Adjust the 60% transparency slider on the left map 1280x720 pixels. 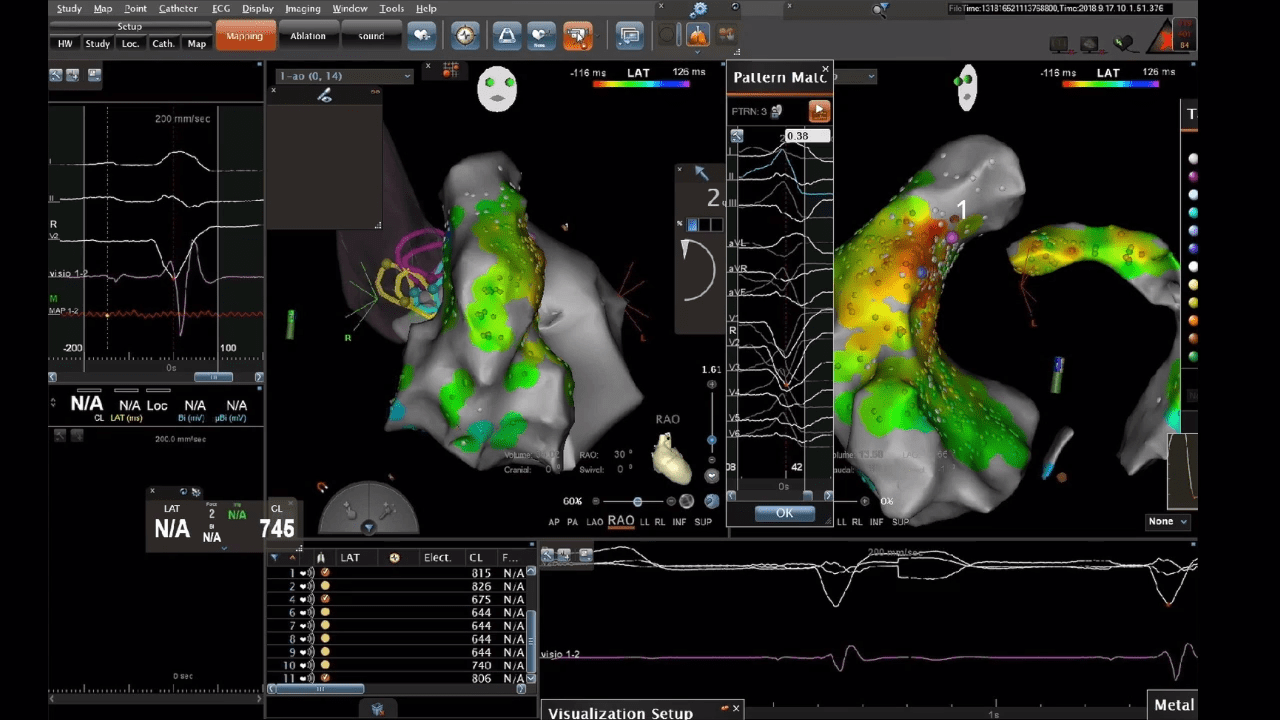coord(637,501)
